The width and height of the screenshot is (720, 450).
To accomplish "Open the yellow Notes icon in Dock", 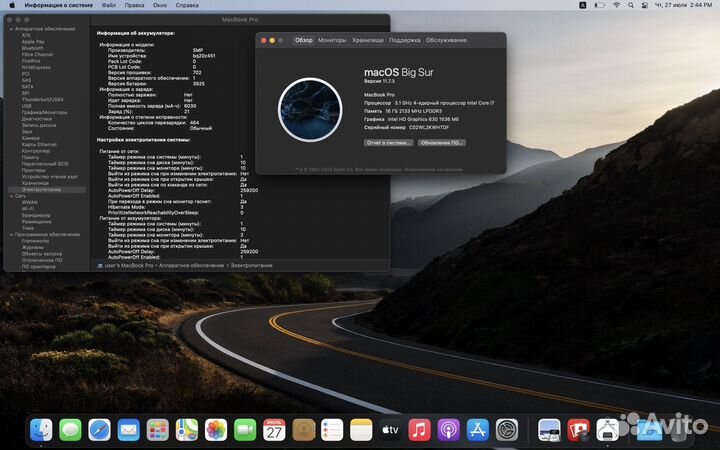I will pos(361,430).
